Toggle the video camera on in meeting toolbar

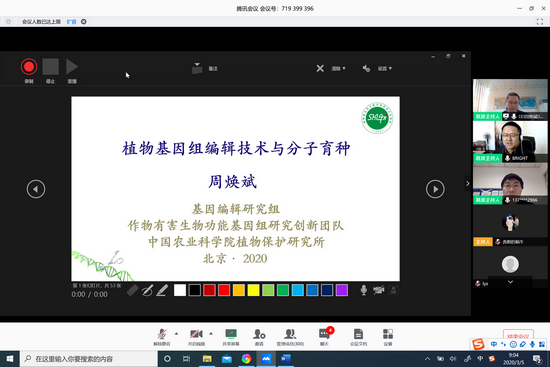coord(196,337)
